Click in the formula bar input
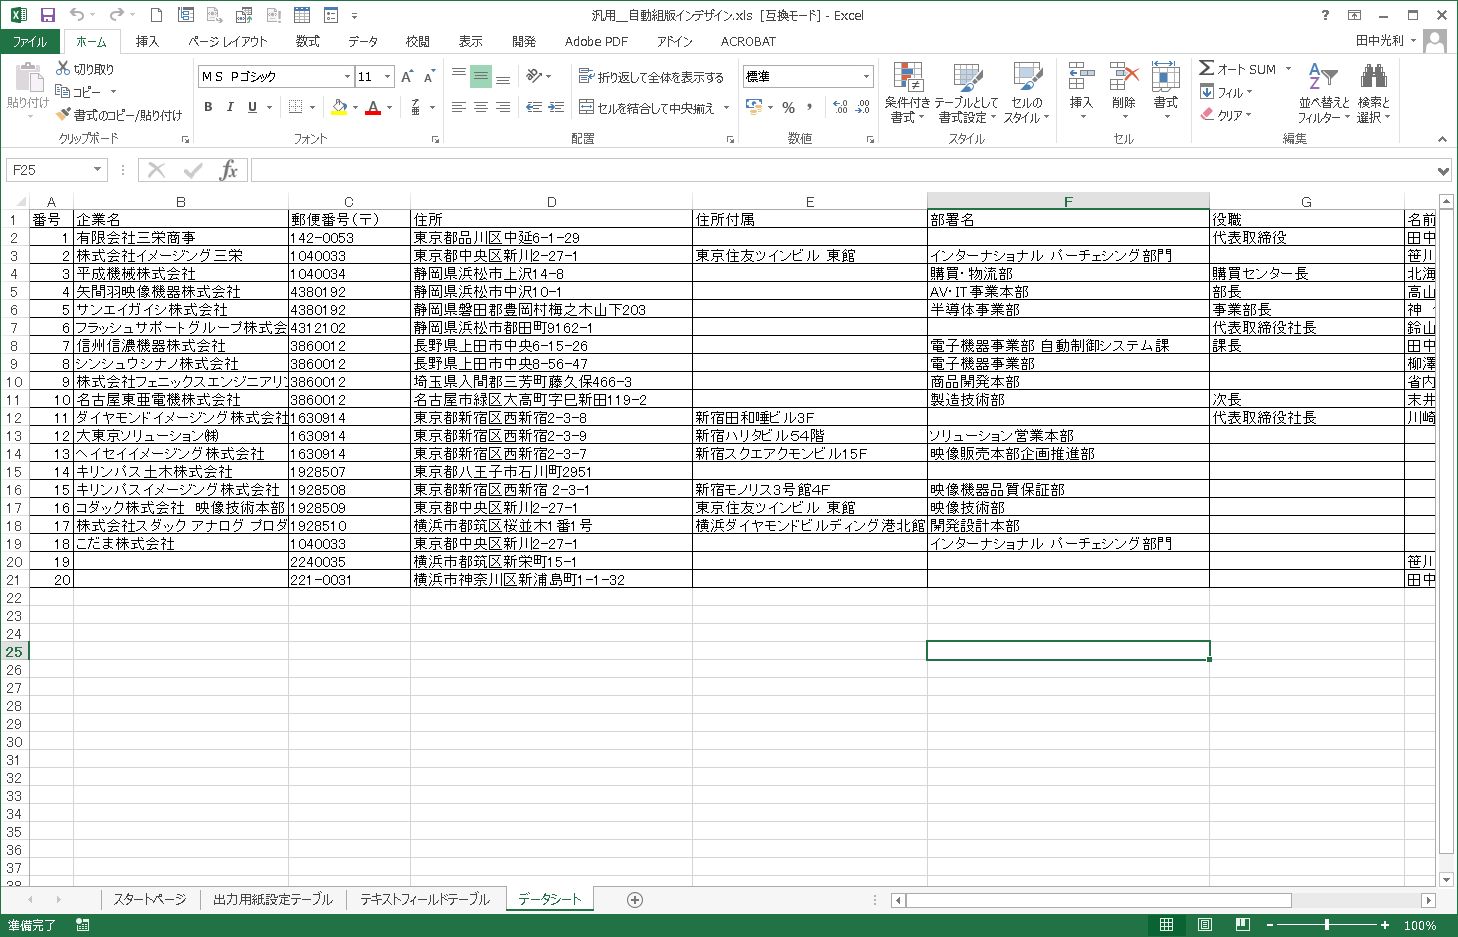This screenshot has width=1458, height=937. 841,170
